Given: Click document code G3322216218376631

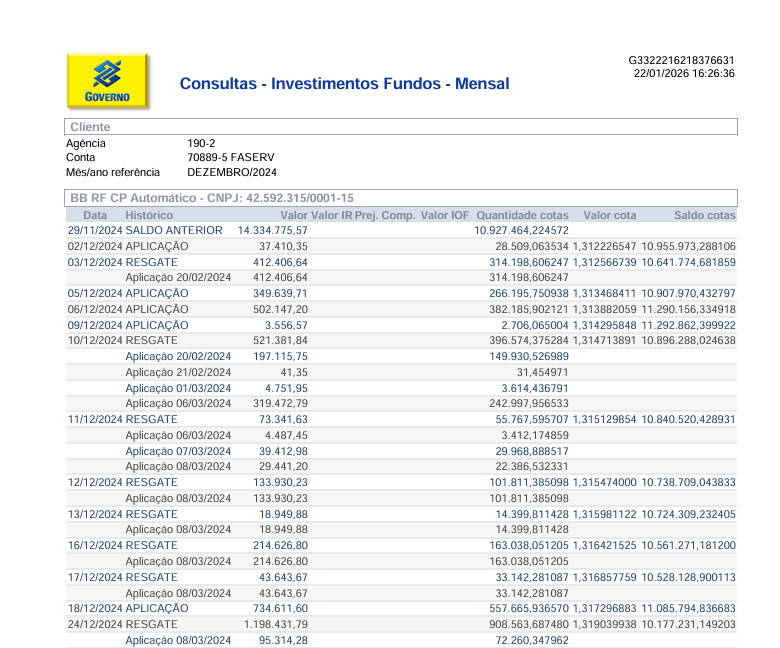Looking at the screenshot, I should coord(681,61).
